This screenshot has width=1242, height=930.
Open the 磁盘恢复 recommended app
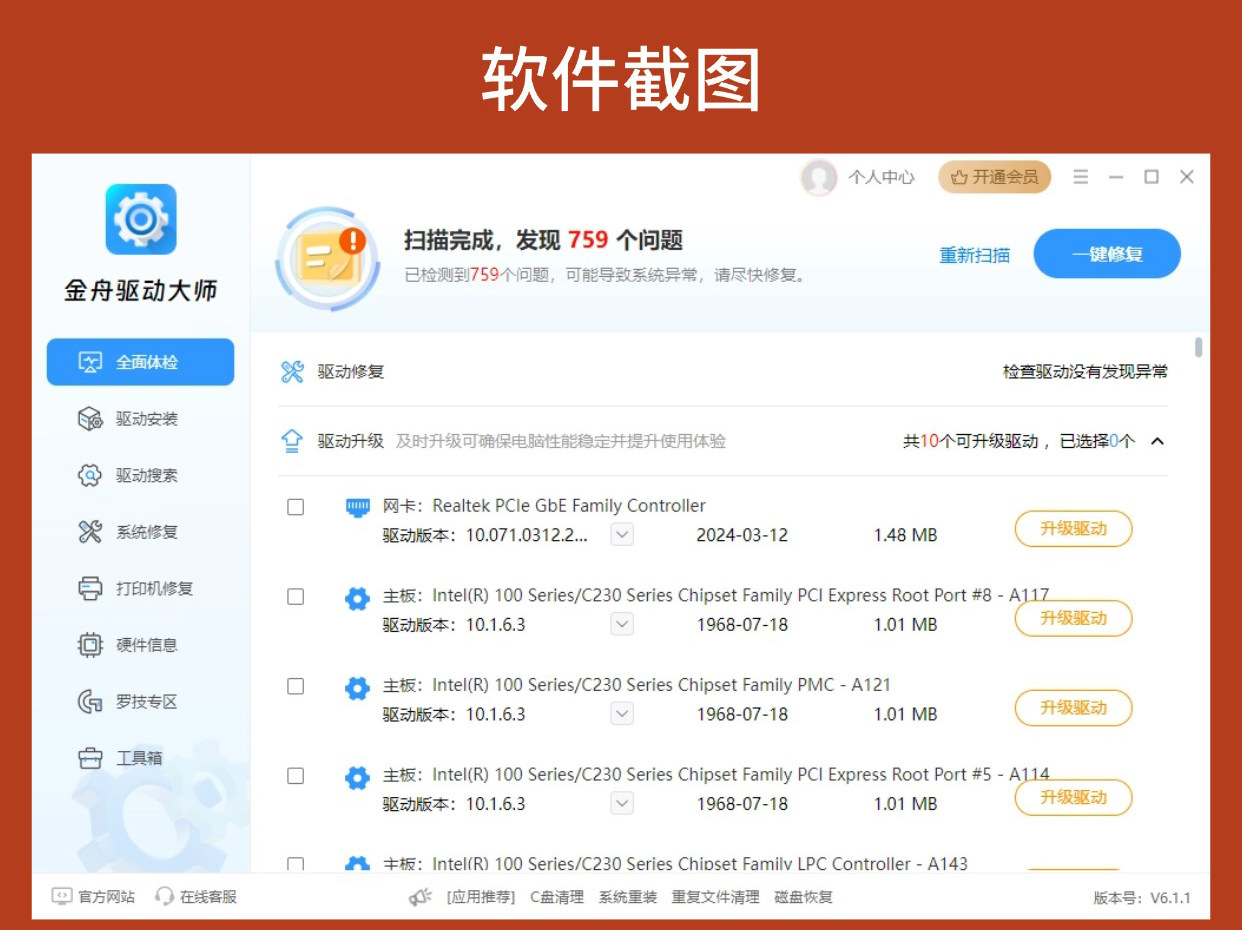click(x=803, y=897)
